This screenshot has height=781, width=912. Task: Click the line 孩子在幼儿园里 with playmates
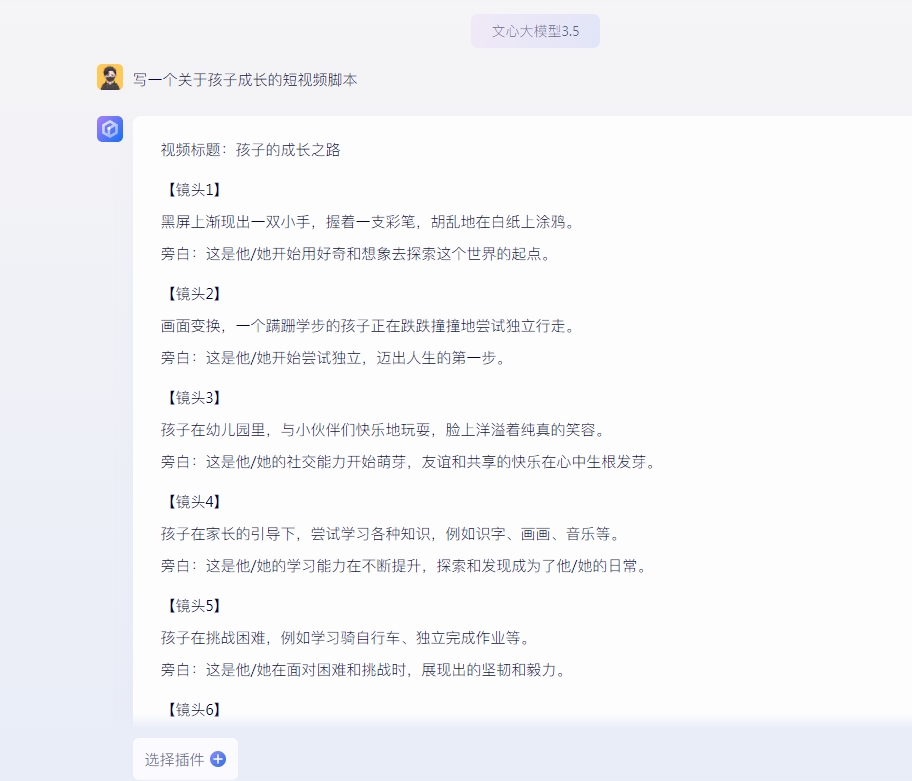click(x=383, y=430)
